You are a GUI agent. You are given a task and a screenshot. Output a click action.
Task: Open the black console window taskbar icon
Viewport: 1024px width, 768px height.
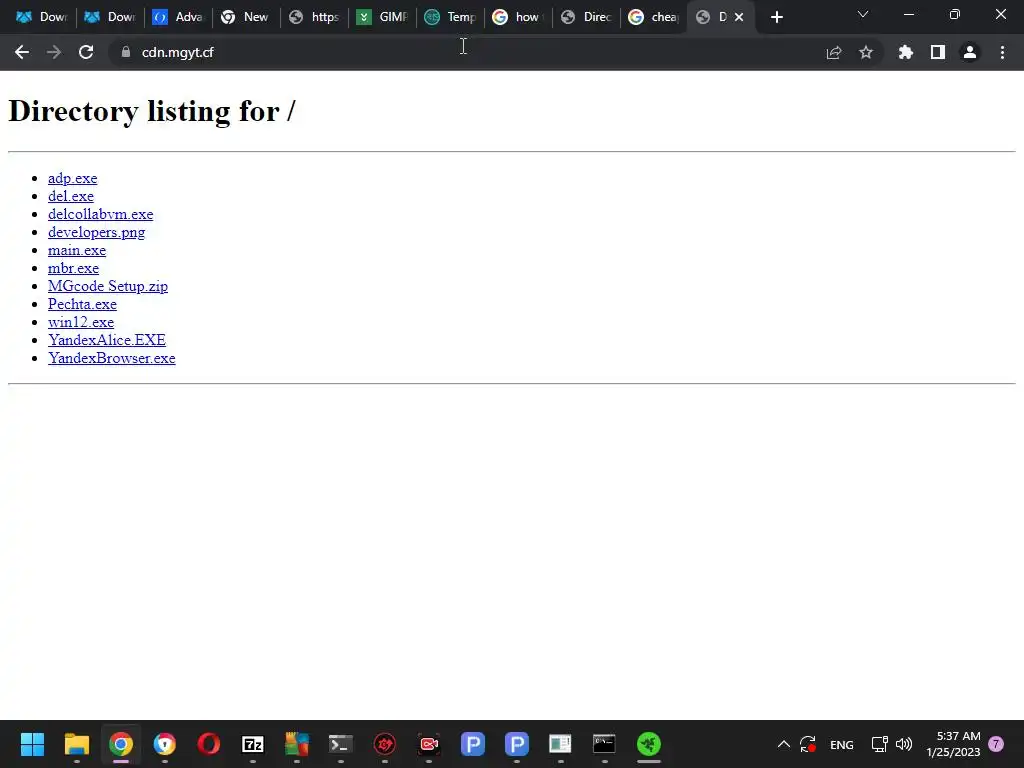[x=604, y=744]
